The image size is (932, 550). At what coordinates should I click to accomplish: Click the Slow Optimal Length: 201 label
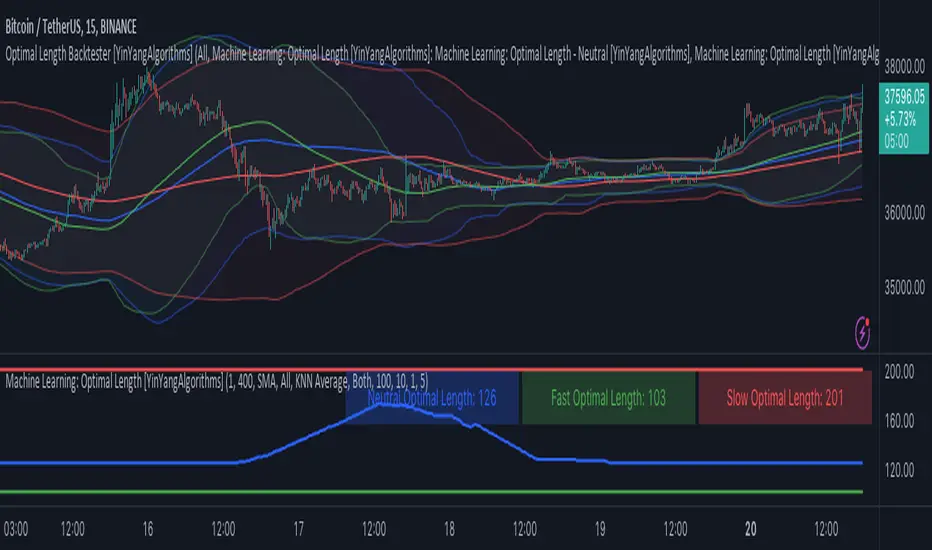pyautogui.click(x=785, y=398)
